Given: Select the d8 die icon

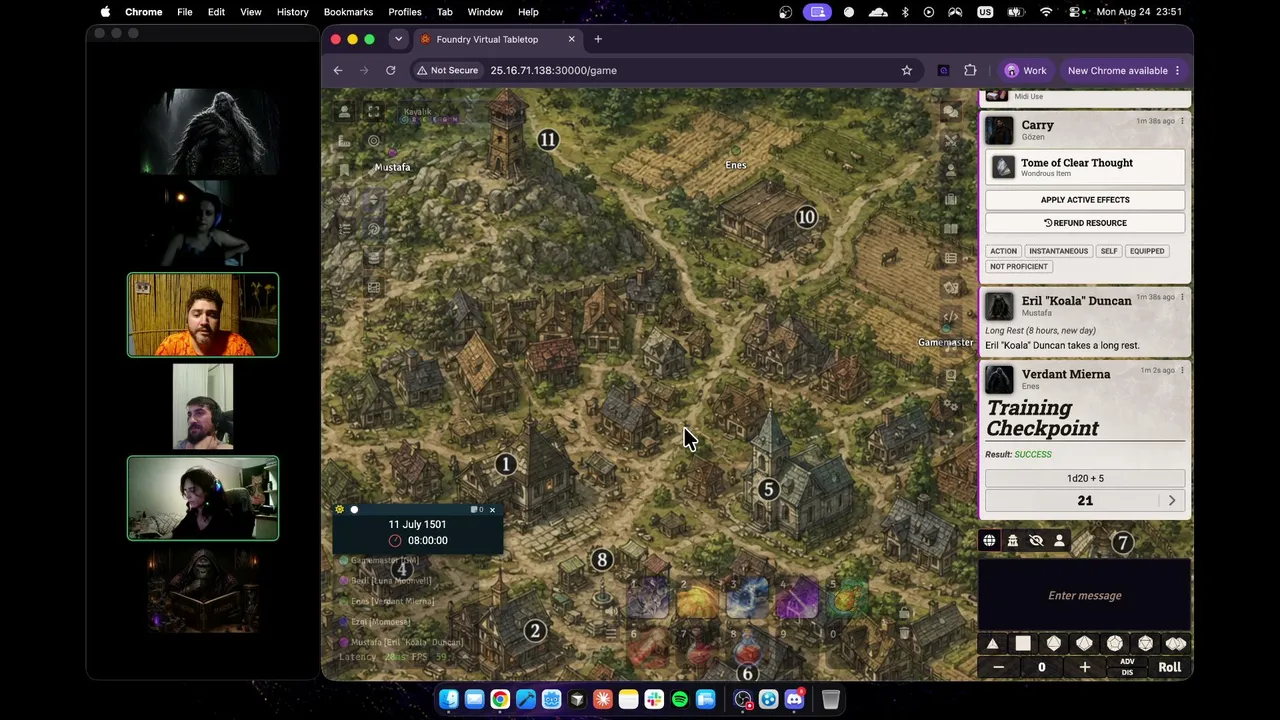Looking at the screenshot, I should [1054, 644].
